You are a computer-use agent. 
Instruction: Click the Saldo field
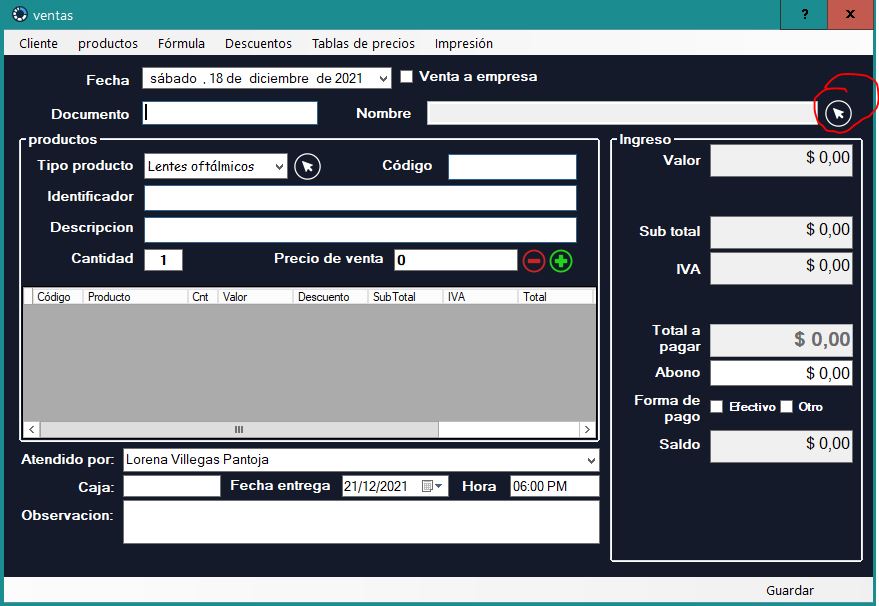pos(781,446)
